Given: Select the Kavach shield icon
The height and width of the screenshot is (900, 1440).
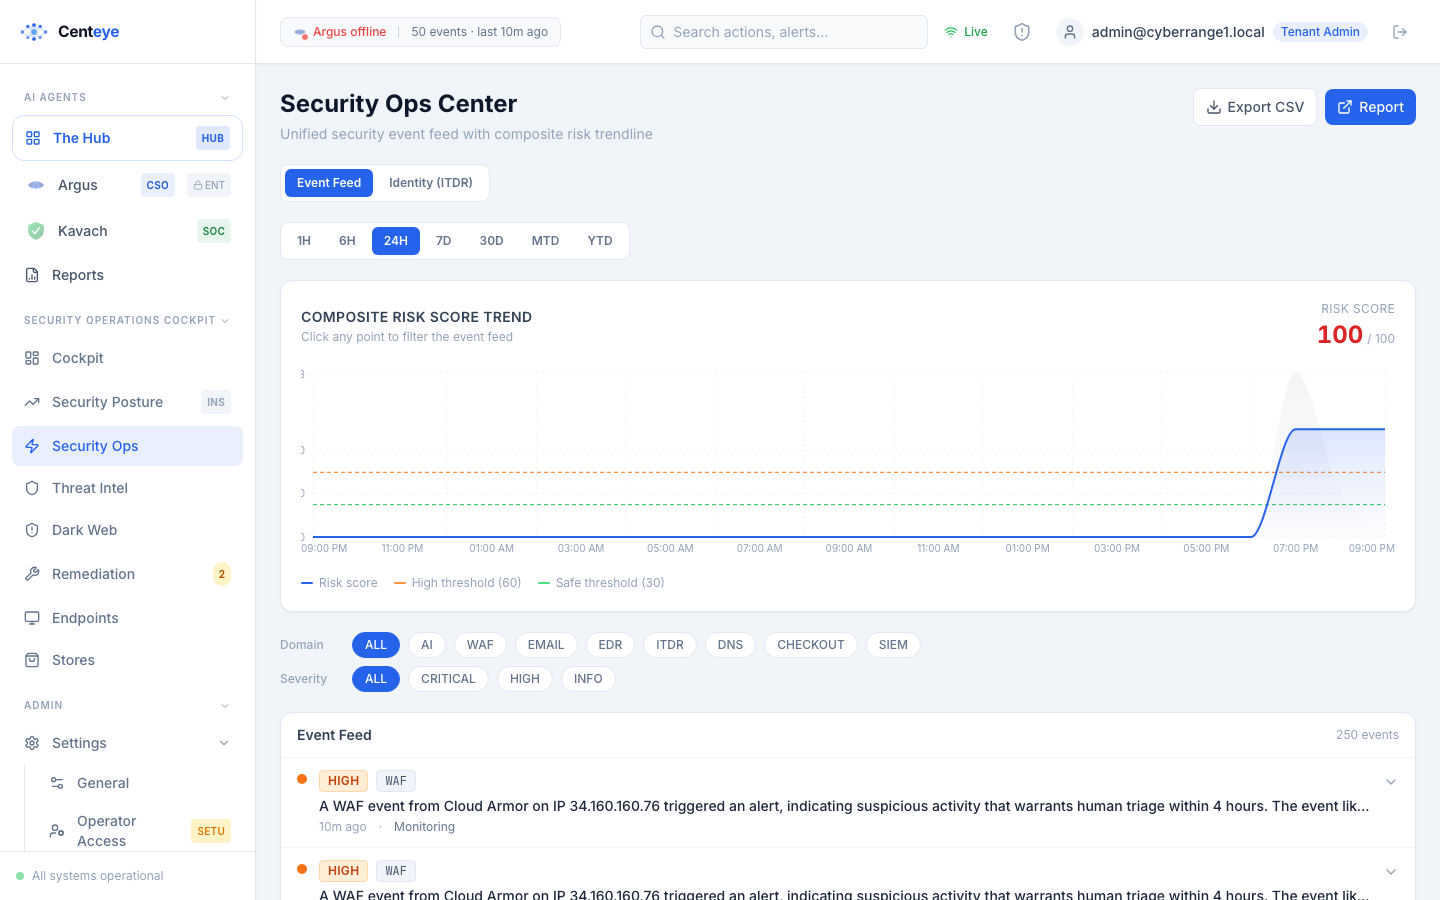Looking at the screenshot, I should 36,231.
